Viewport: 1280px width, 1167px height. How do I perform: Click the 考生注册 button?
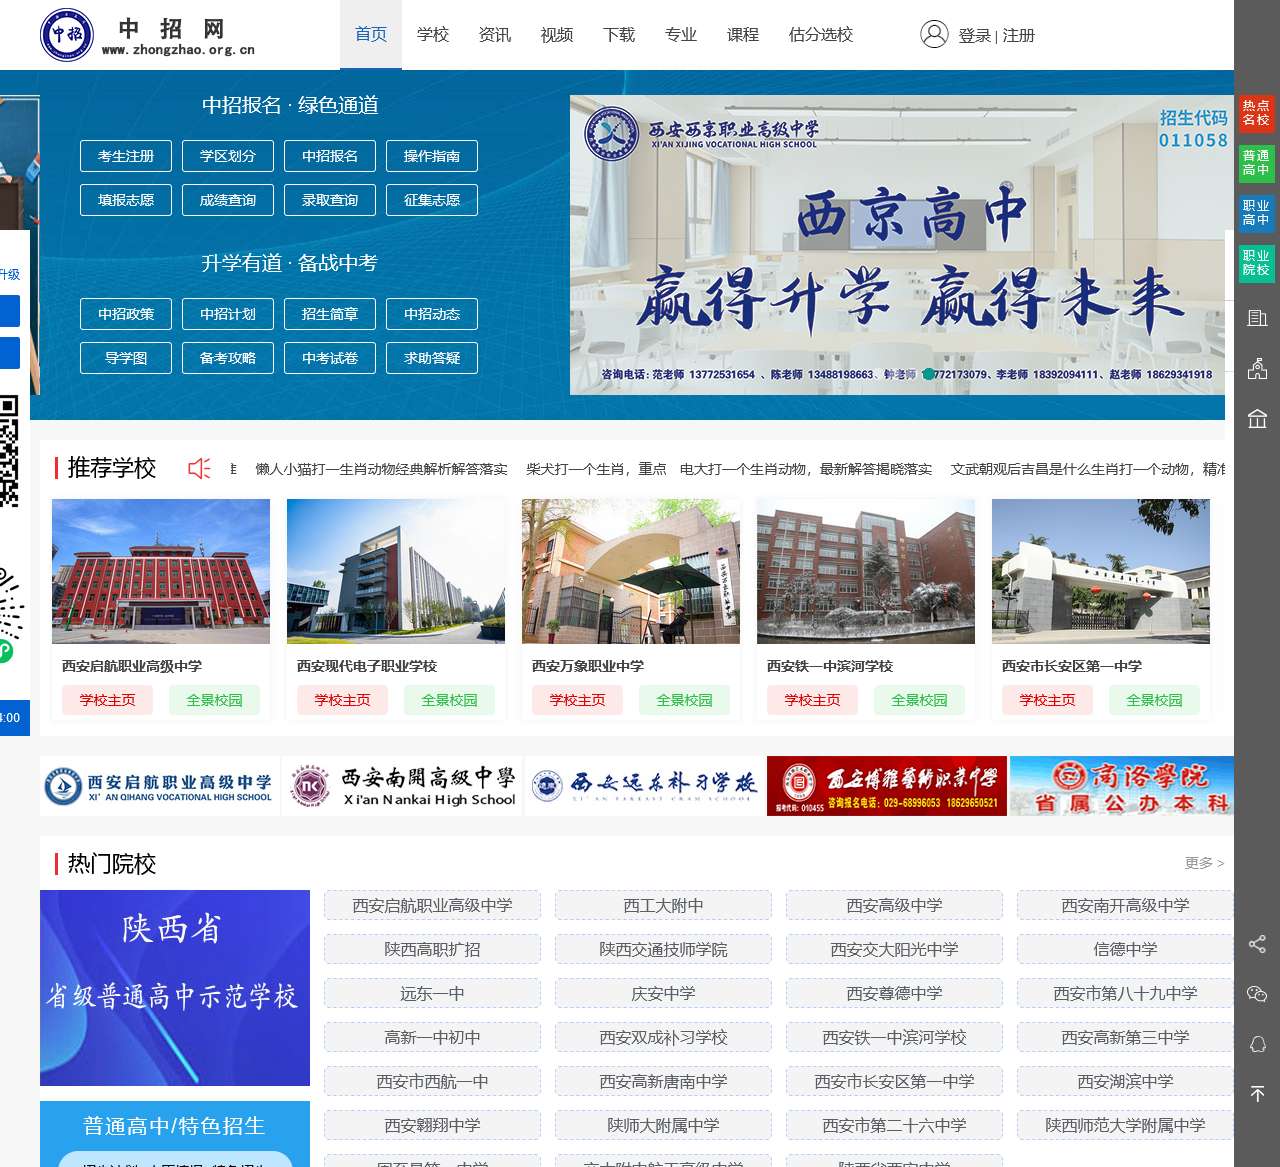tap(126, 156)
